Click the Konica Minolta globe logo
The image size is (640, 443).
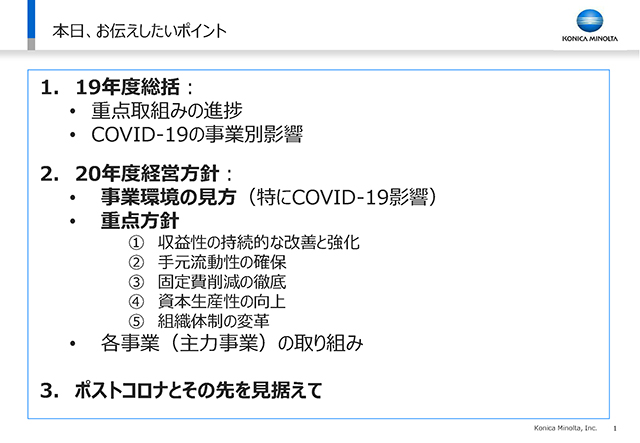point(589,20)
